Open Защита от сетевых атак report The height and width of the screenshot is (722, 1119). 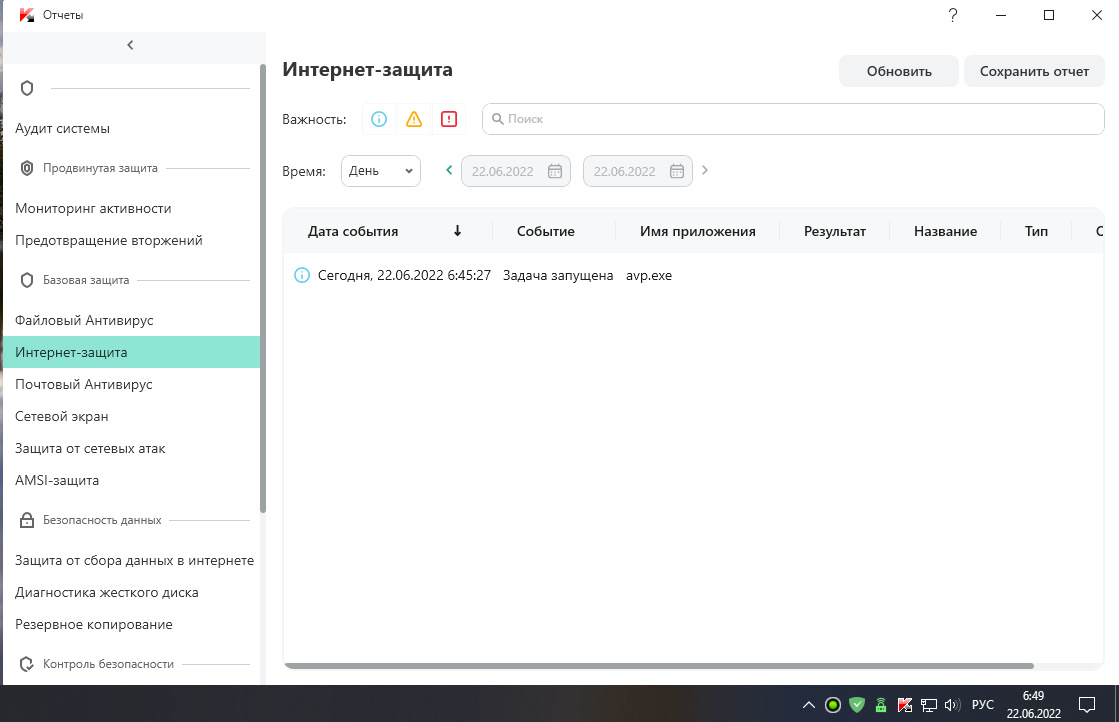pyautogui.click(x=90, y=448)
